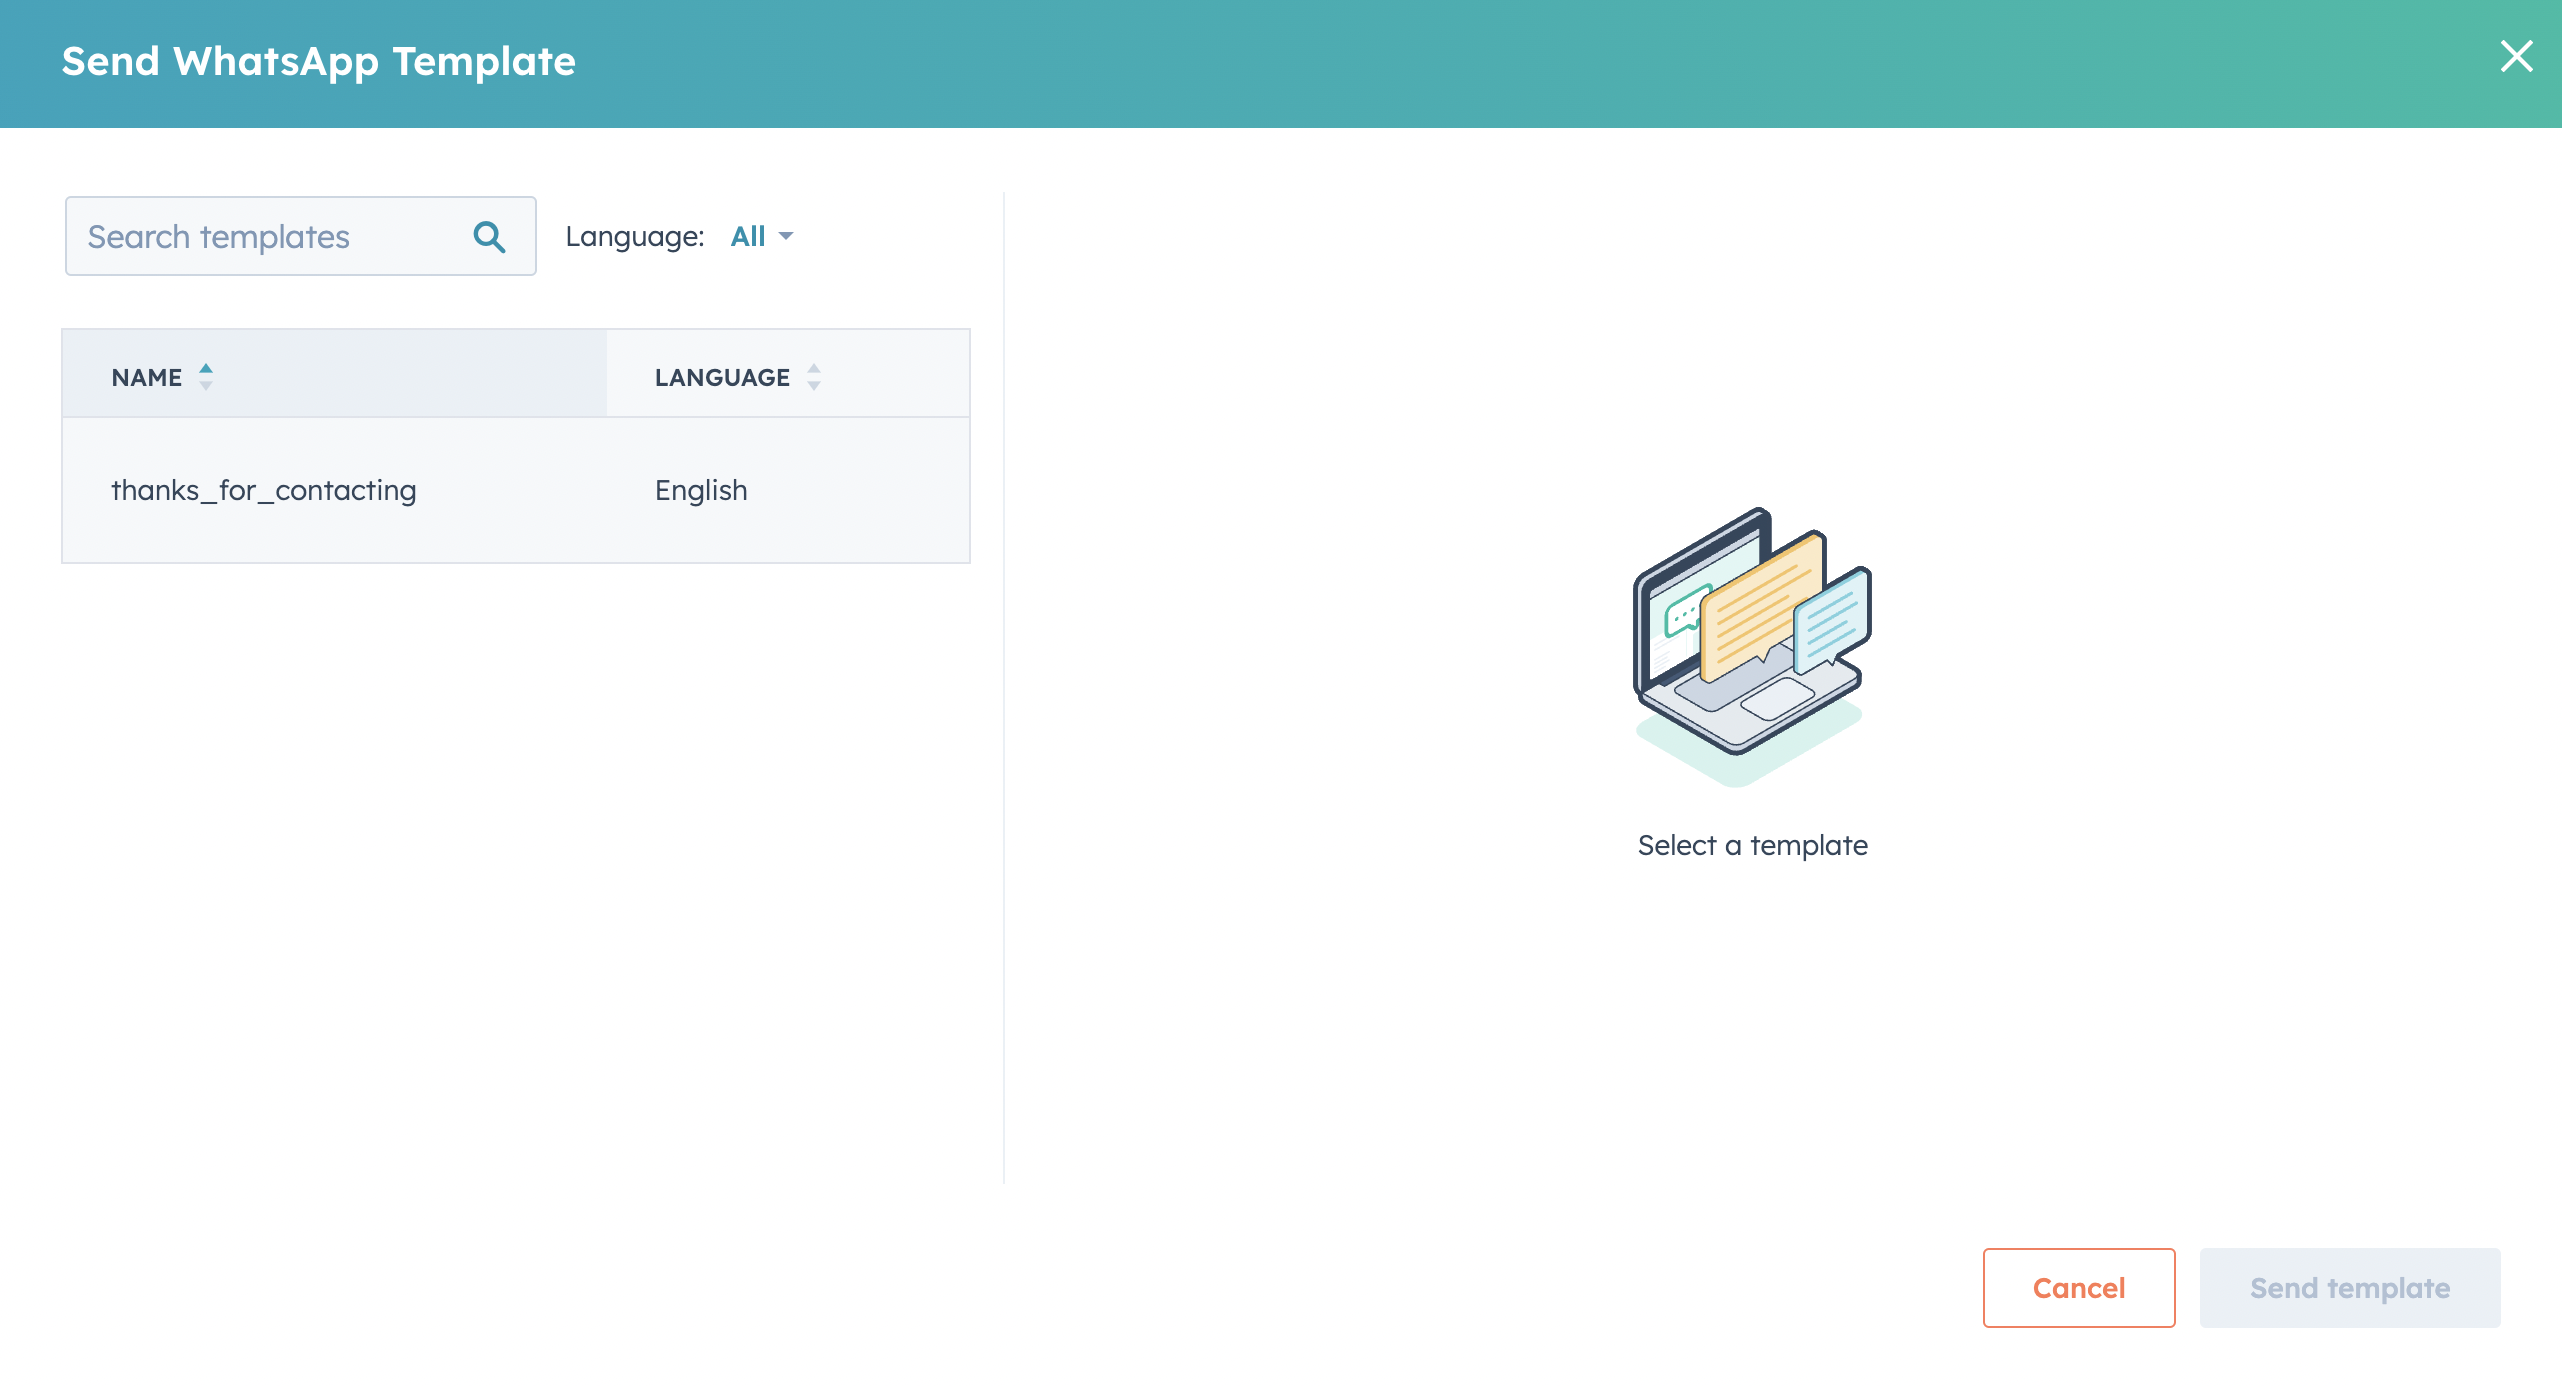Image resolution: width=2562 pixels, height=1386 pixels.
Task: Click the magnifier search icon
Action: (x=489, y=237)
